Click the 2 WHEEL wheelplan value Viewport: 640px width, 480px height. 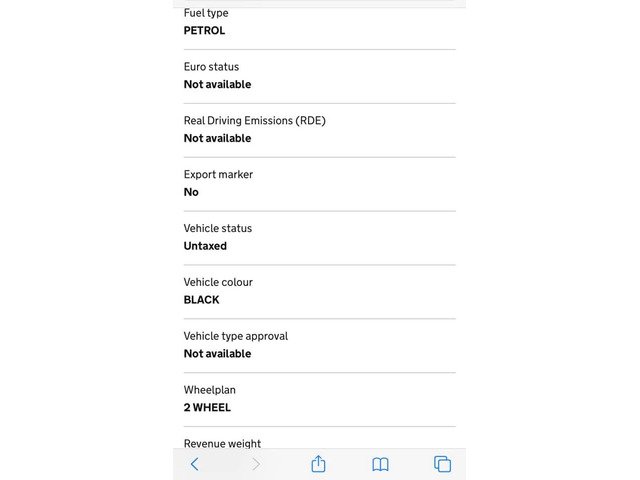[x=207, y=408]
